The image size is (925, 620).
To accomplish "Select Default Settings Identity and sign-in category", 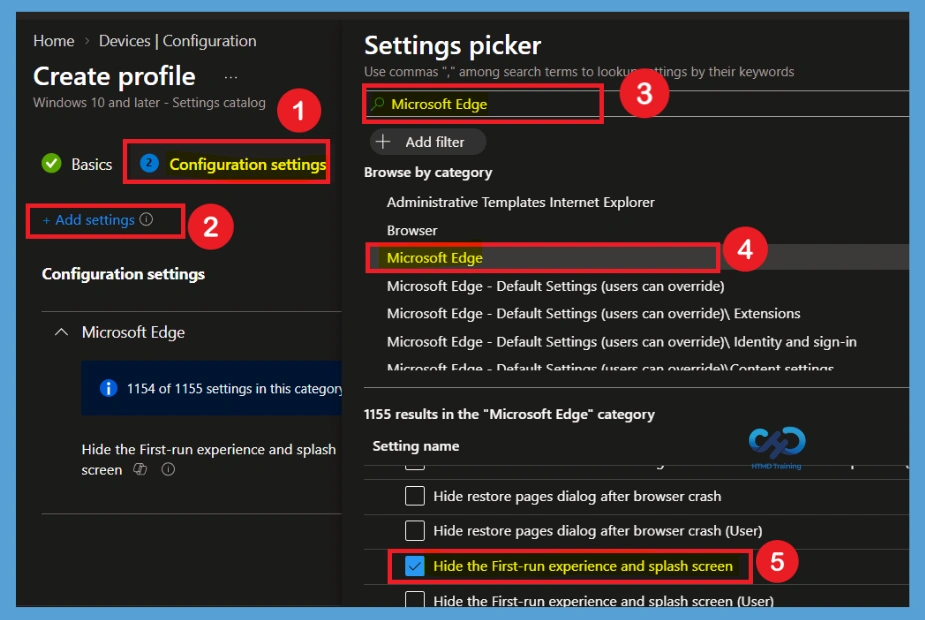I will (621, 342).
